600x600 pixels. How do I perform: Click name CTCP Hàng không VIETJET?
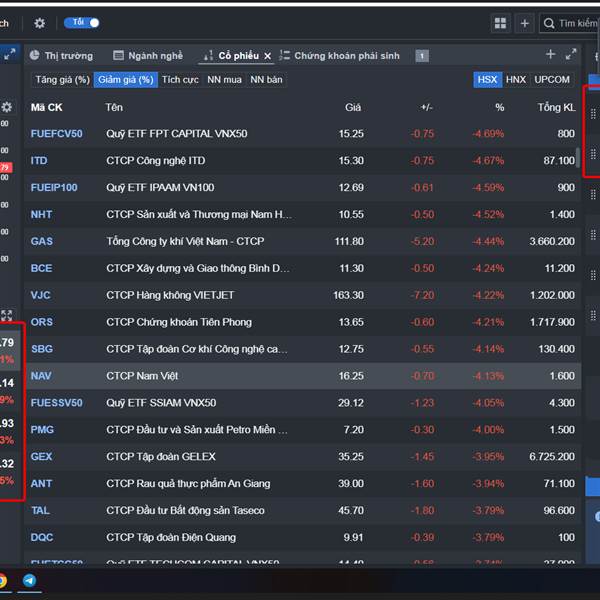point(170,295)
